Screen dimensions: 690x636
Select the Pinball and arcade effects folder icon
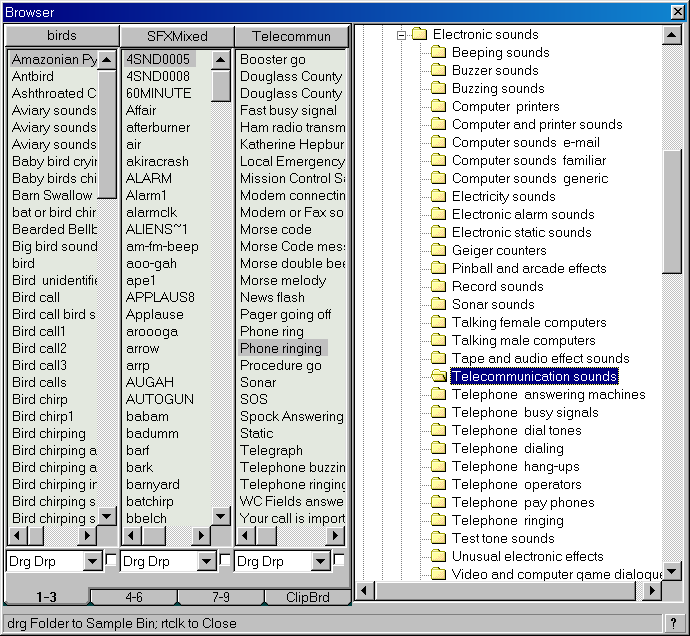[x=438, y=269]
